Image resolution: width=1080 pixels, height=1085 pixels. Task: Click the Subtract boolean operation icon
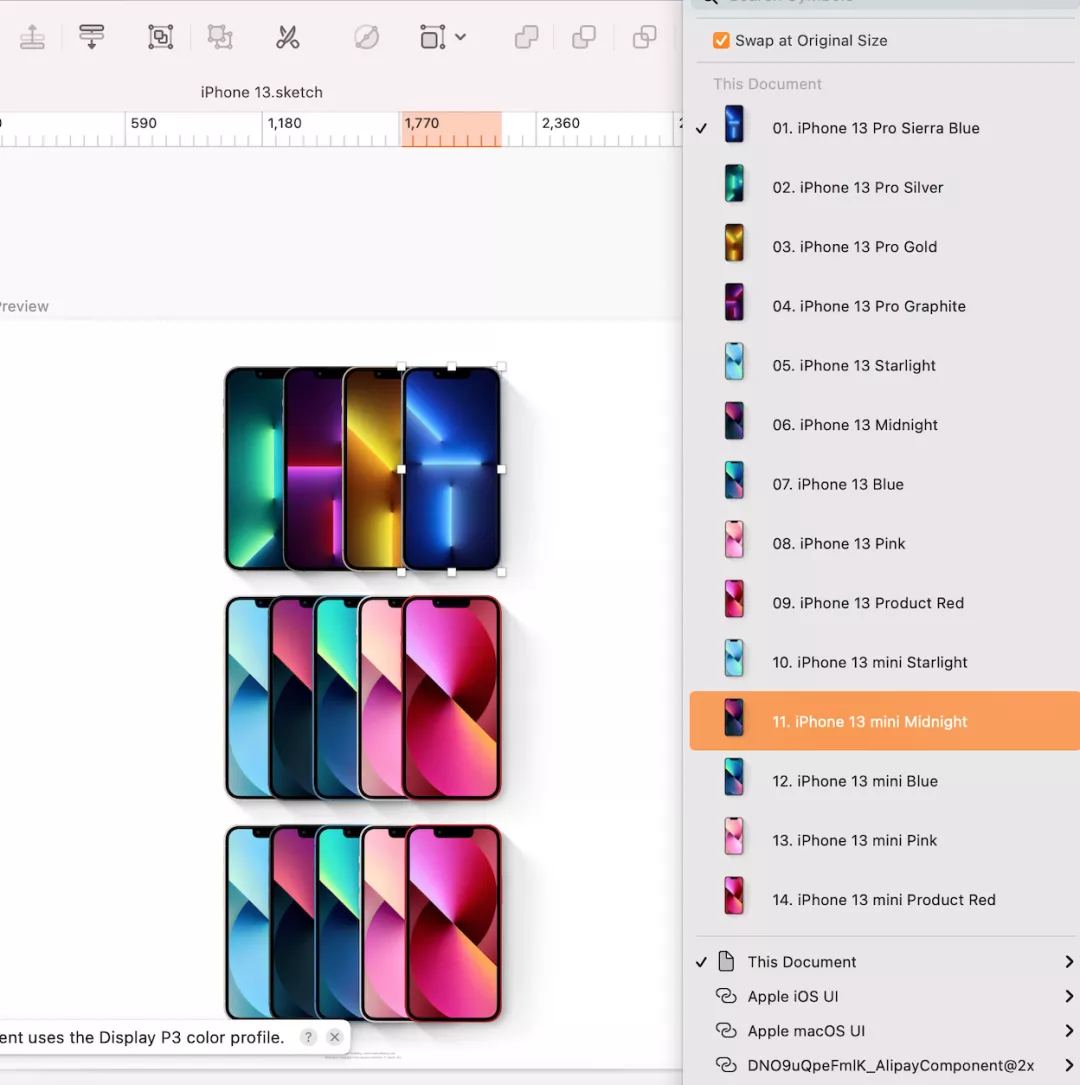click(584, 38)
